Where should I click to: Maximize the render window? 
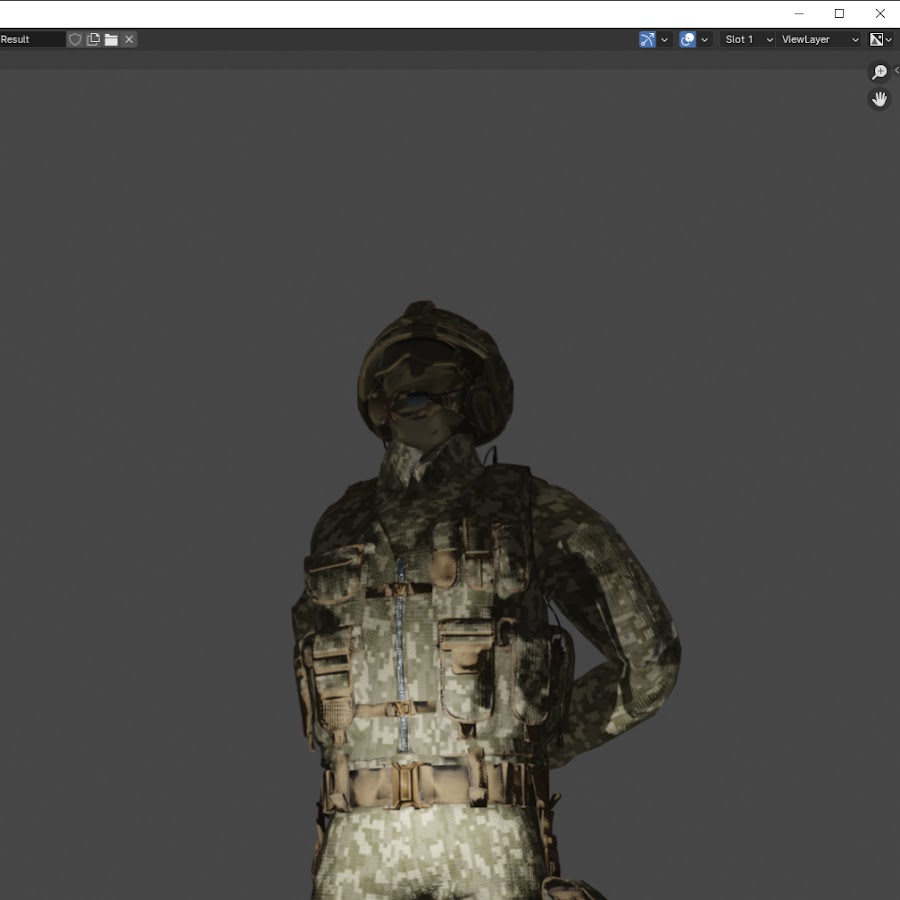coord(839,13)
